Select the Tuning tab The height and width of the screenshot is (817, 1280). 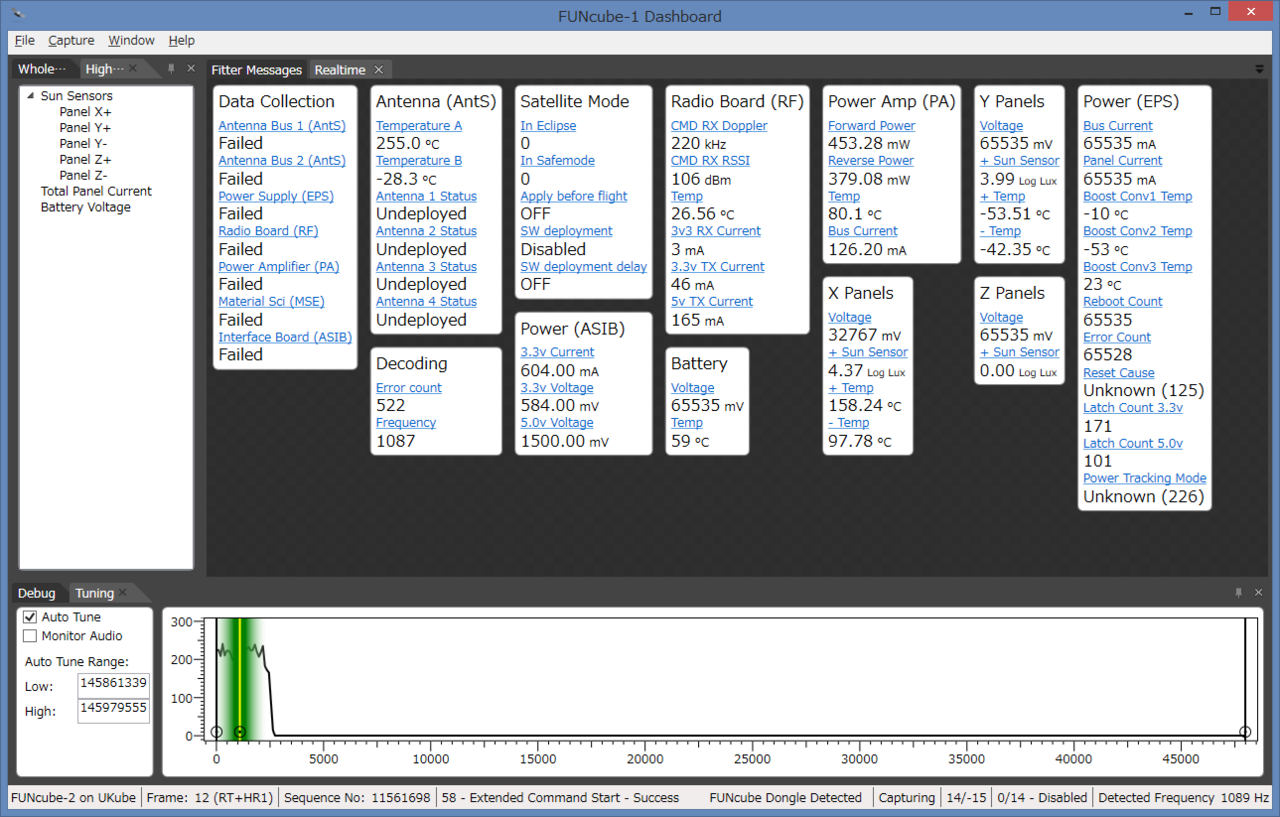pyautogui.click(x=94, y=593)
